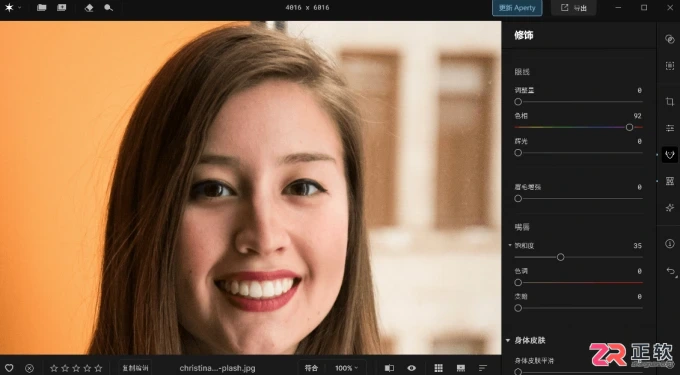This screenshot has width=680, height=375.
Task: Open the adjustment sliders tool in sidebar
Action: (670, 128)
